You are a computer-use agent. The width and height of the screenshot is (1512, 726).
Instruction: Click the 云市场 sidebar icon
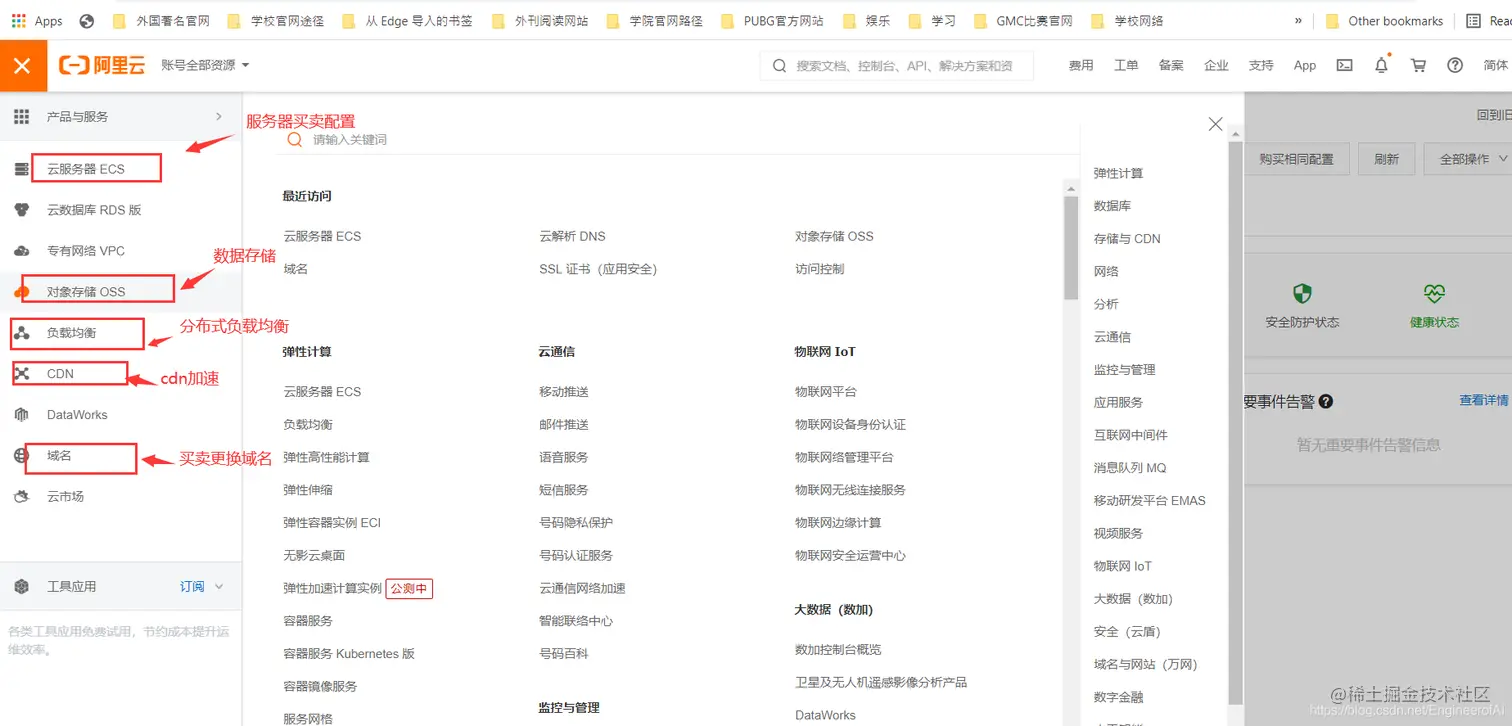22,496
